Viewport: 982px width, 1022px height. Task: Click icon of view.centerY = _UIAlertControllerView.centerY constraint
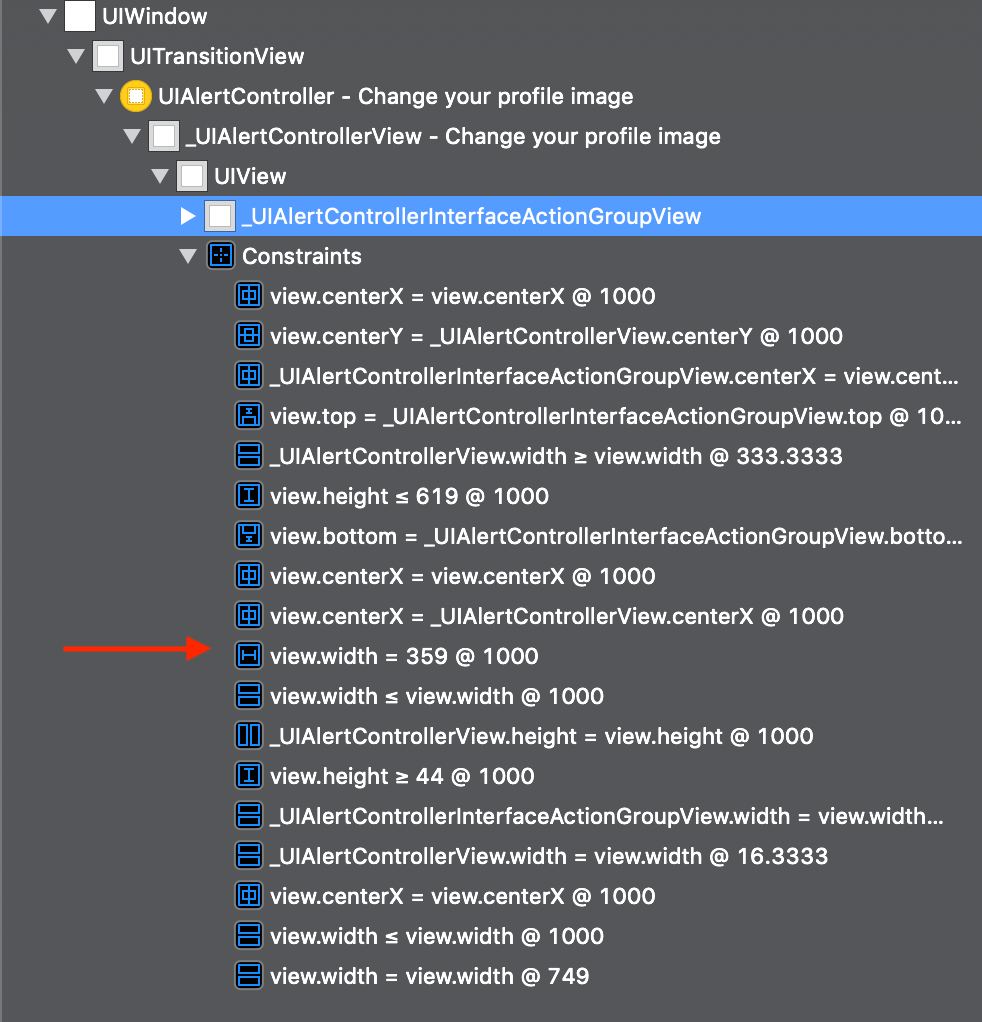coord(249,336)
